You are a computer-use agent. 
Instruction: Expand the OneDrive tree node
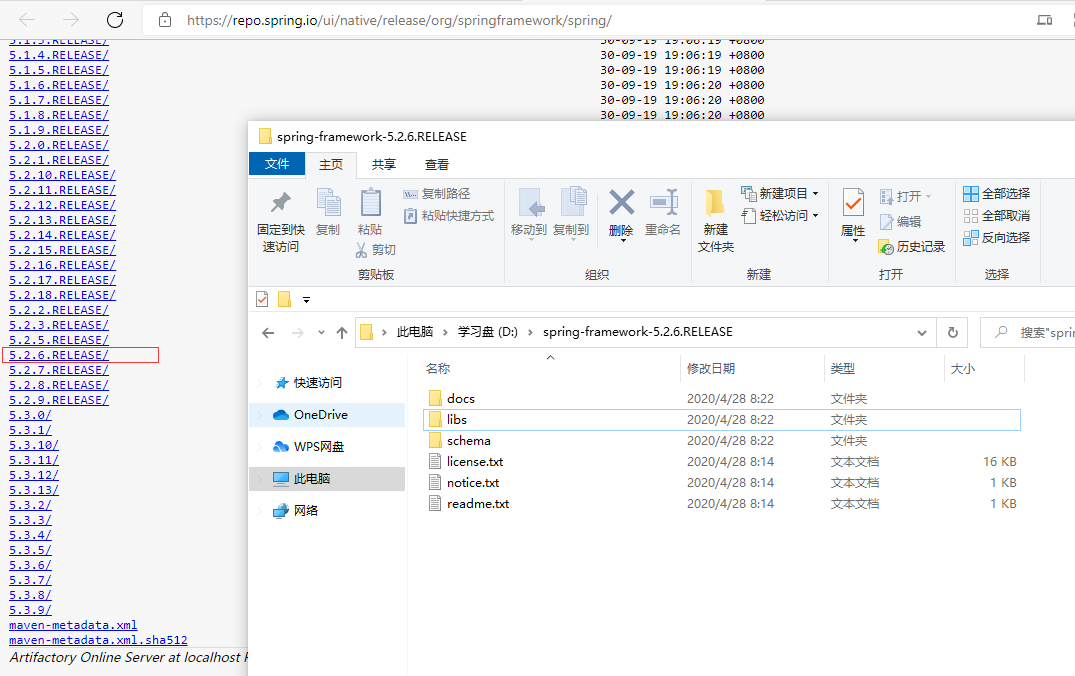260,415
